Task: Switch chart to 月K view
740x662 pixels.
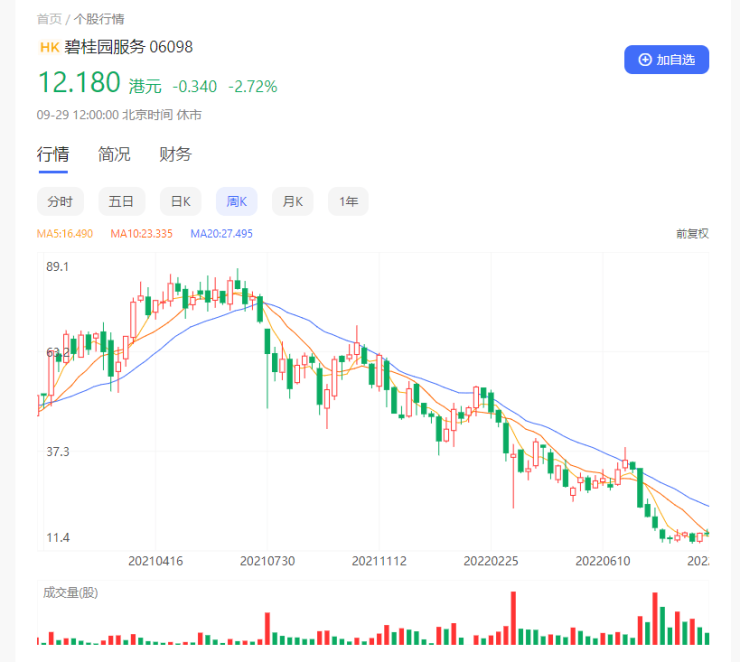Action: [x=292, y=201]
